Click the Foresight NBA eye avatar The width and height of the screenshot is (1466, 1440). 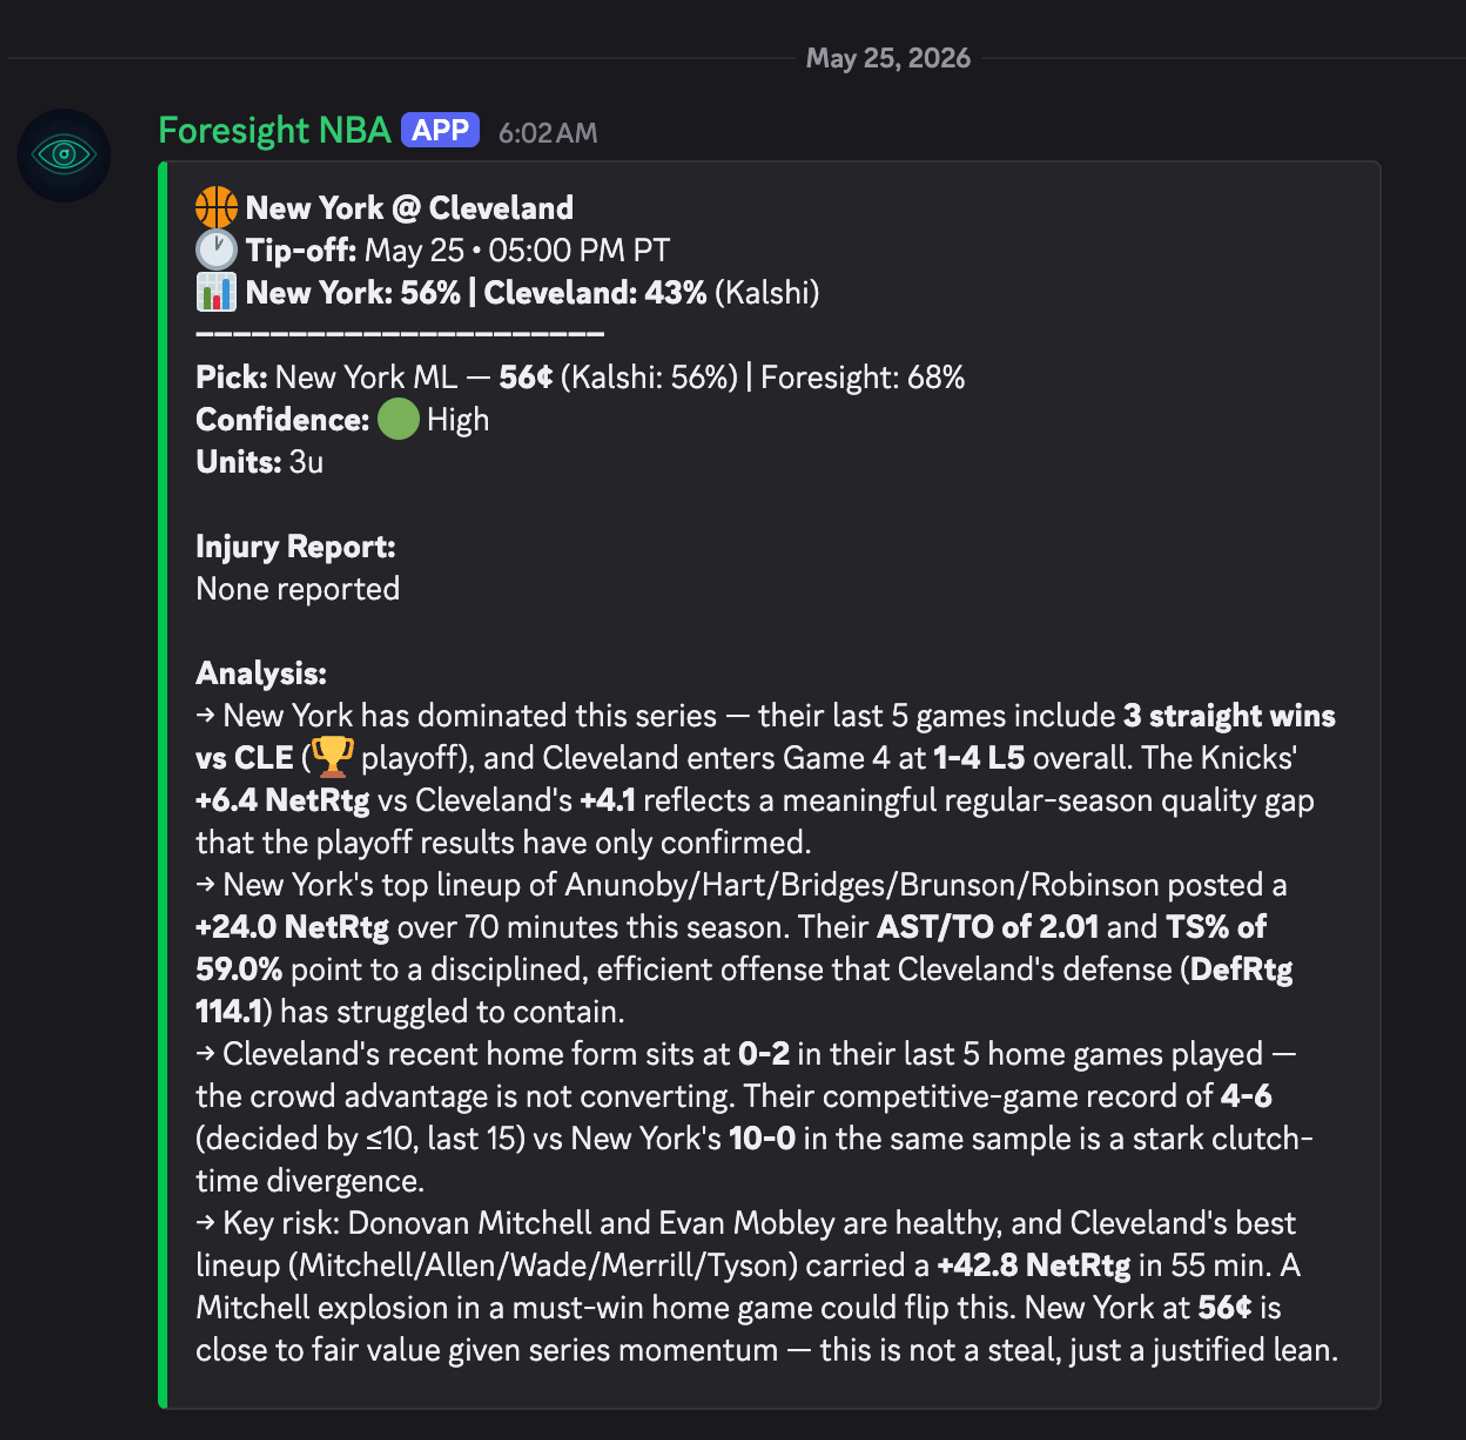pyautogui.click(x=64, y=155)
